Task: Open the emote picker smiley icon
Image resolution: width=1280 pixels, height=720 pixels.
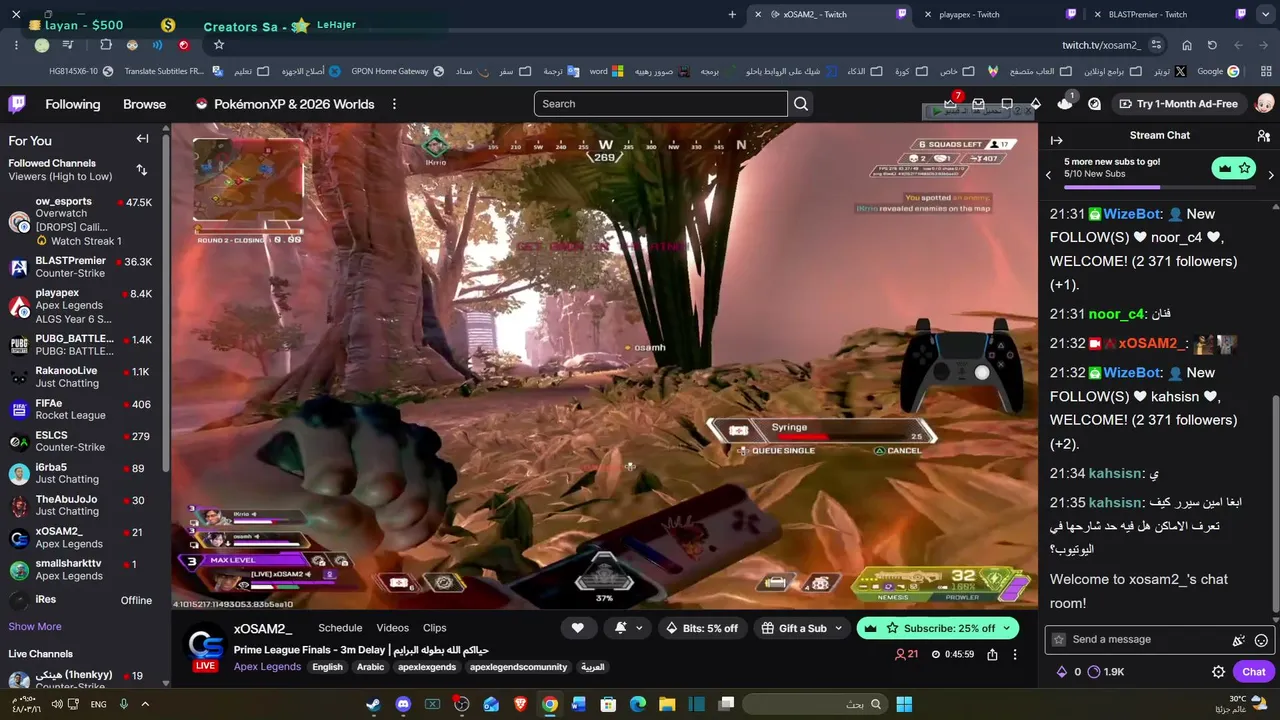Action: click(1261, 640)
